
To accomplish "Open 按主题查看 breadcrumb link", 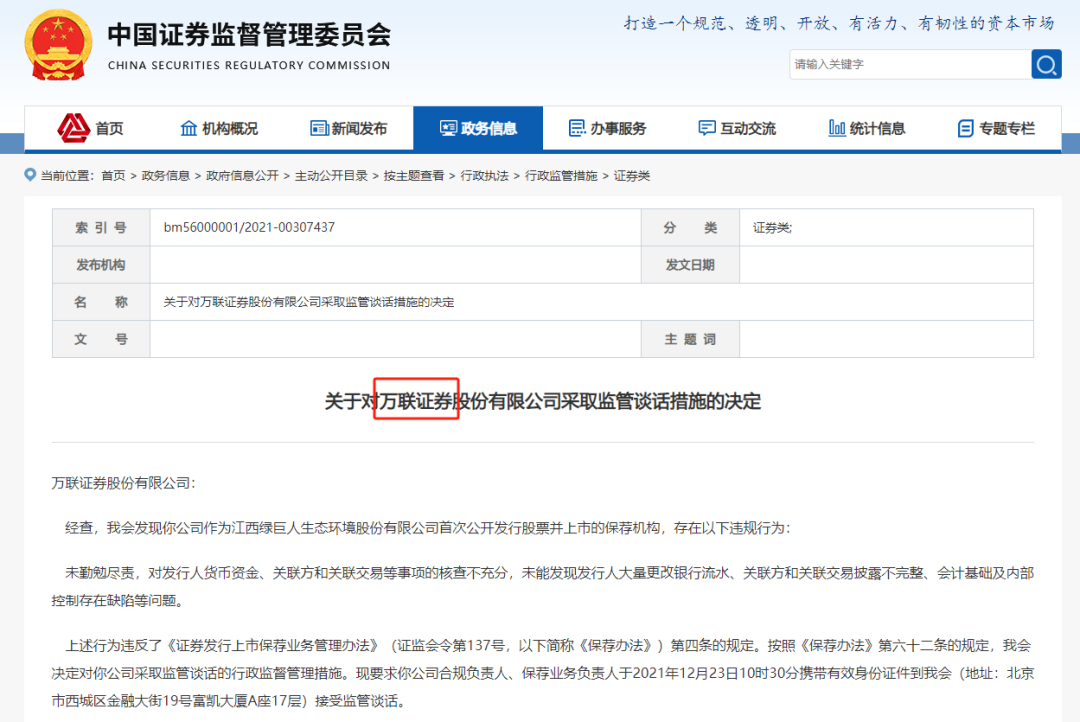I will click(x=414, y=176).
